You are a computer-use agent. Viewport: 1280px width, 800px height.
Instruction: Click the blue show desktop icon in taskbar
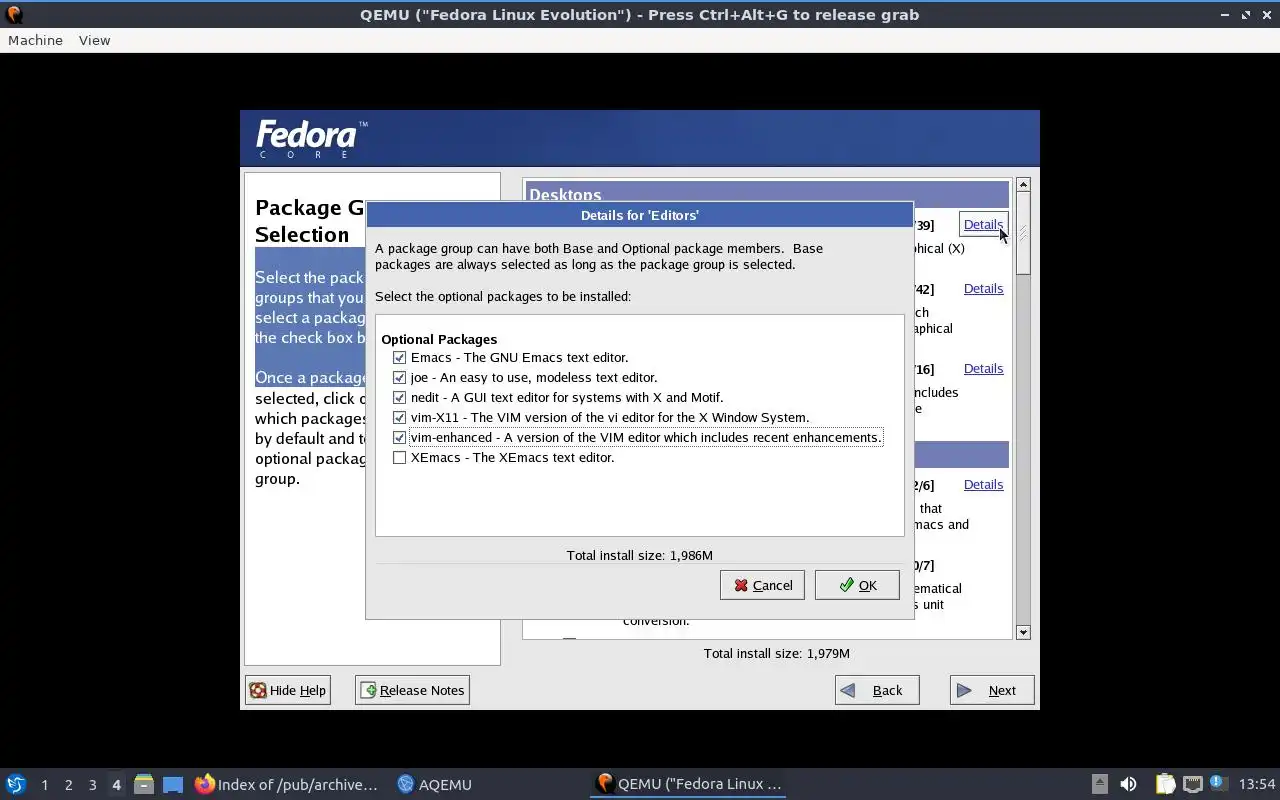(173, 784)
